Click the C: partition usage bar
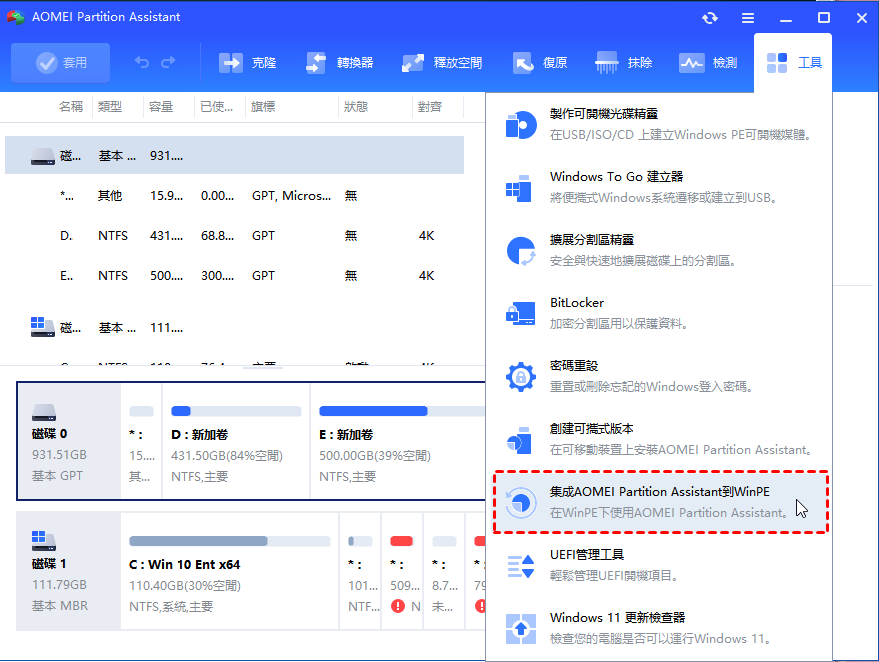879x662 pixels. (x=230, y=541)
